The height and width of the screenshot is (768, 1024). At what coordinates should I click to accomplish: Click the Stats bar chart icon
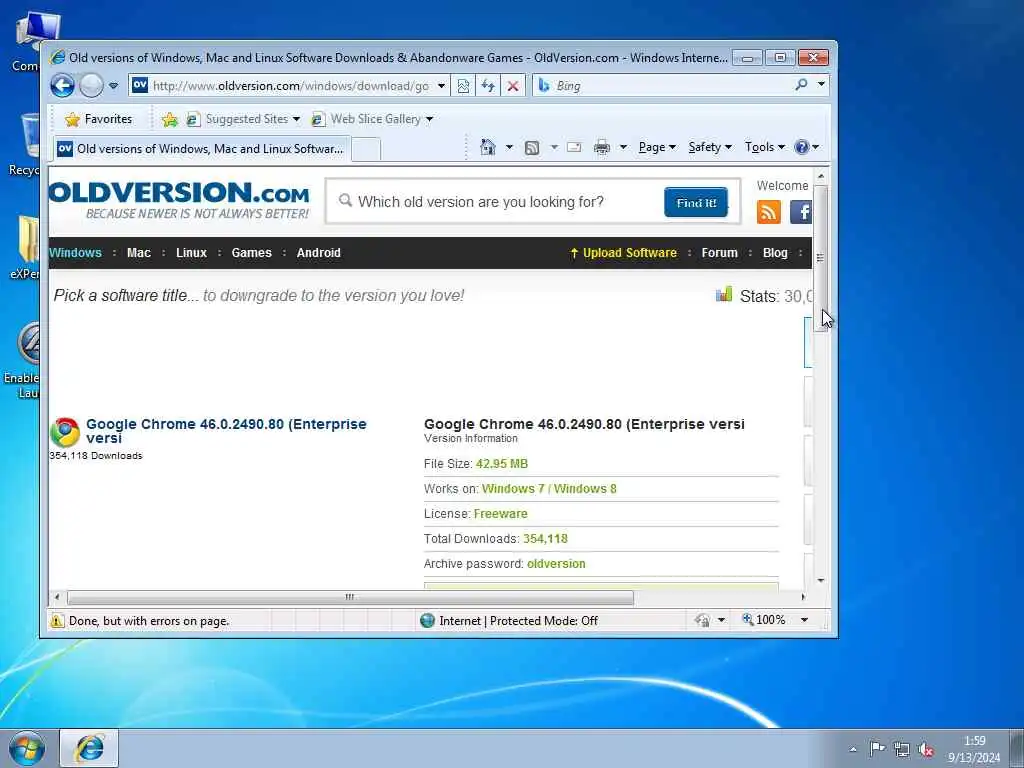click(724, 295)
